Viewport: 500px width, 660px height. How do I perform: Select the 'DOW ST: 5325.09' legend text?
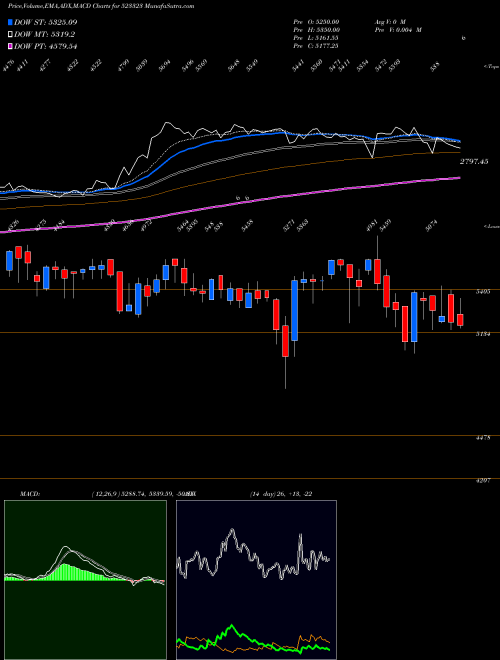[45, 22]
